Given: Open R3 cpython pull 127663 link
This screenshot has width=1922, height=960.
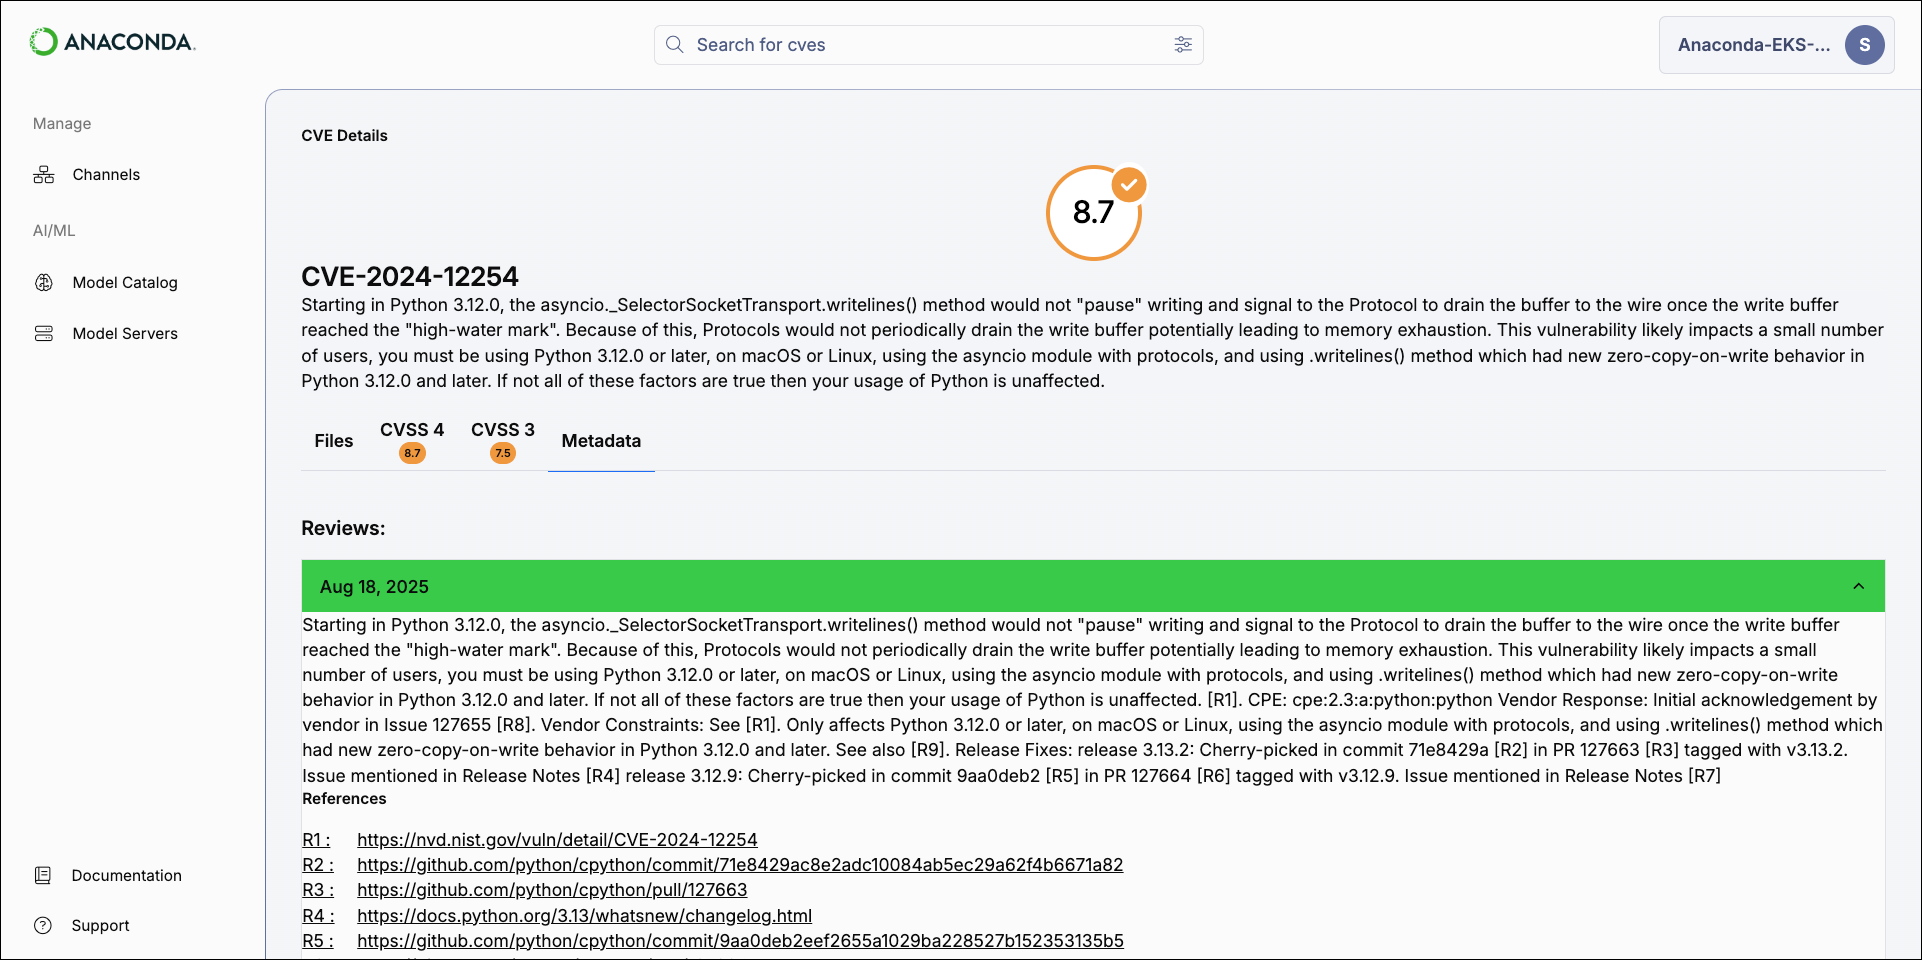Looking at the screenshot, I should tap(552, 890).
